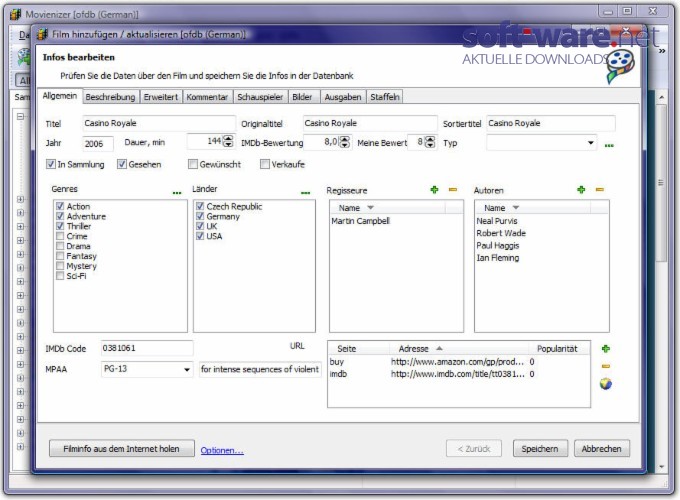Click the Jahr field showing 2006
This screenshot has height=500, width=680.
coord(98,144)
